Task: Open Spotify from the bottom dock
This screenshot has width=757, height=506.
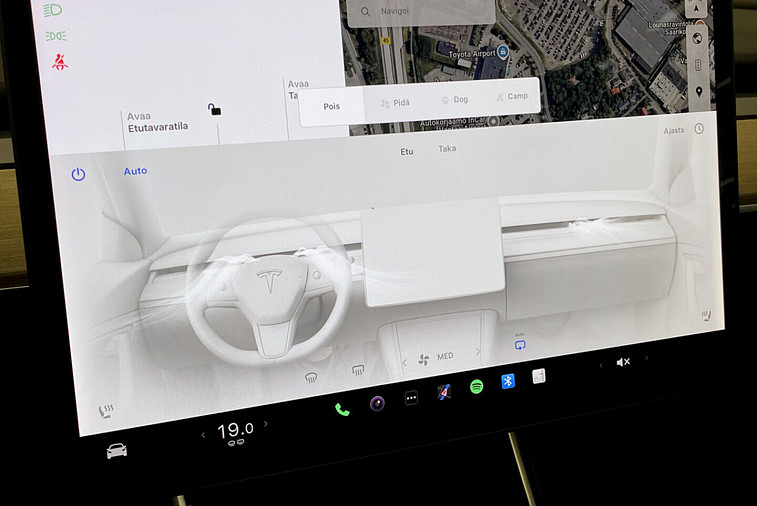Action: tap(476, 387)
